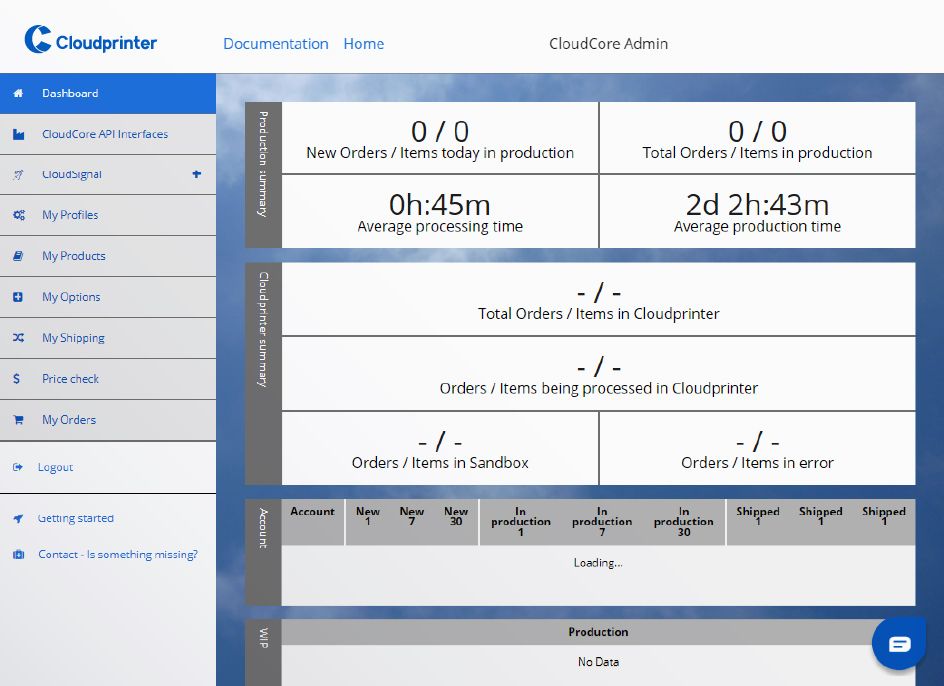This screenshot has height=686, width=944.
Task: Click the Production summary vertical label
Action: click(x=263, y=164)
